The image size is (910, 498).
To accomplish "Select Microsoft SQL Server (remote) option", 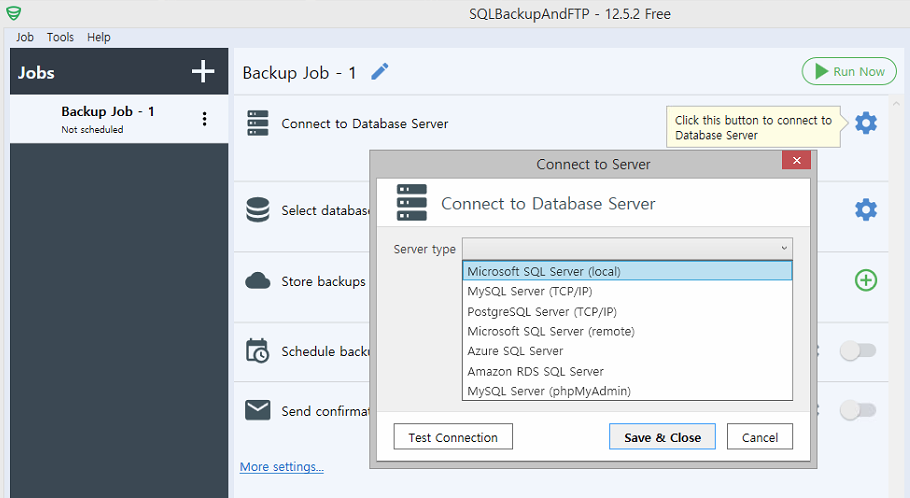I will 627,331.
